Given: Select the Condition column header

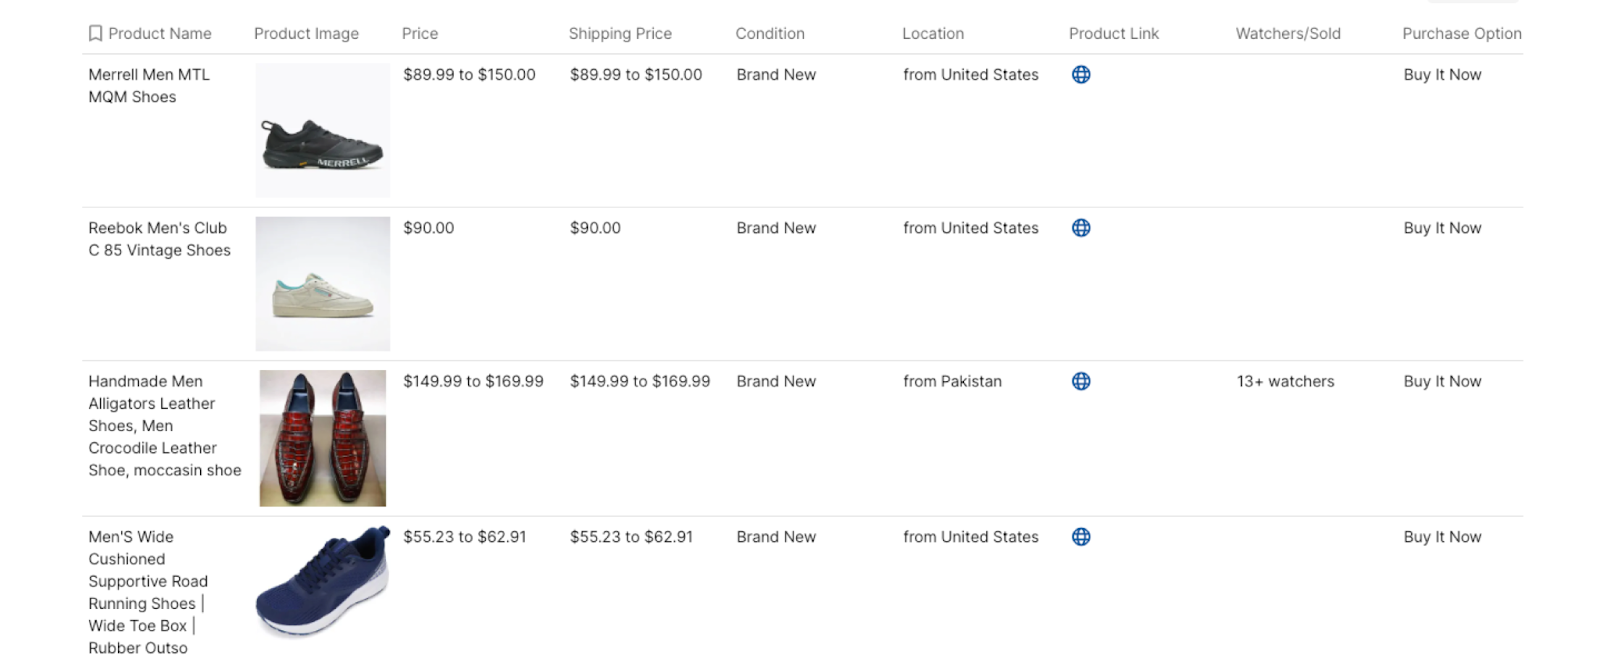Looking at the screenshot, I should (x=770, y=34).
